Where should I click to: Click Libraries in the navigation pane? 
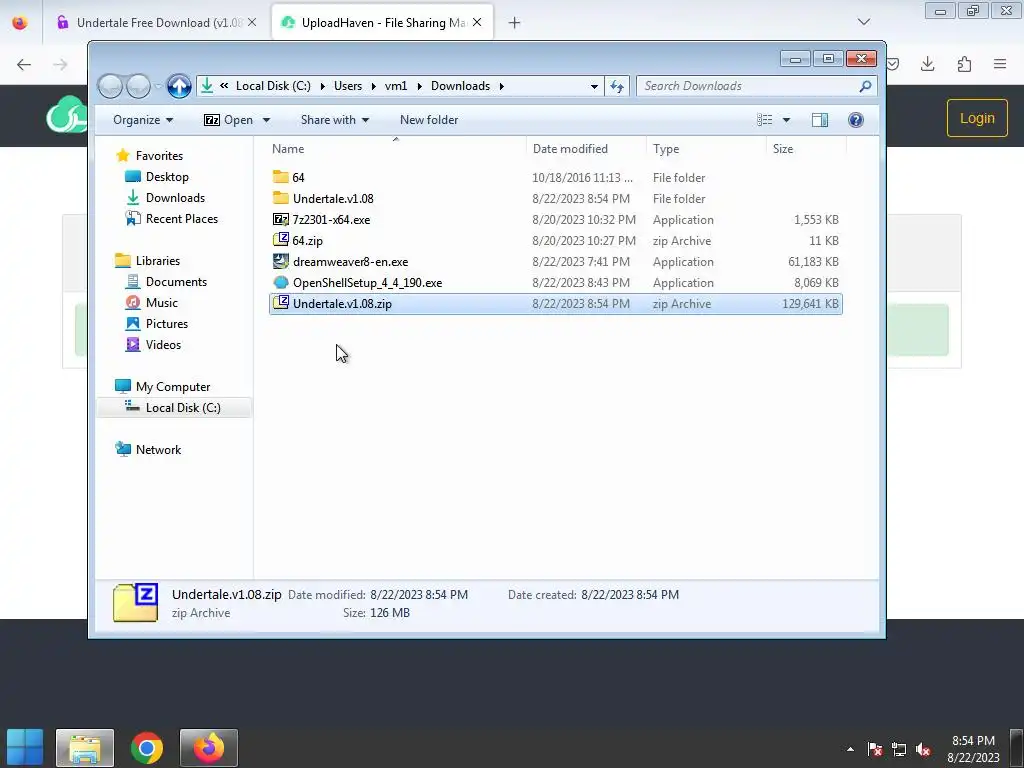tap(157, 260)
